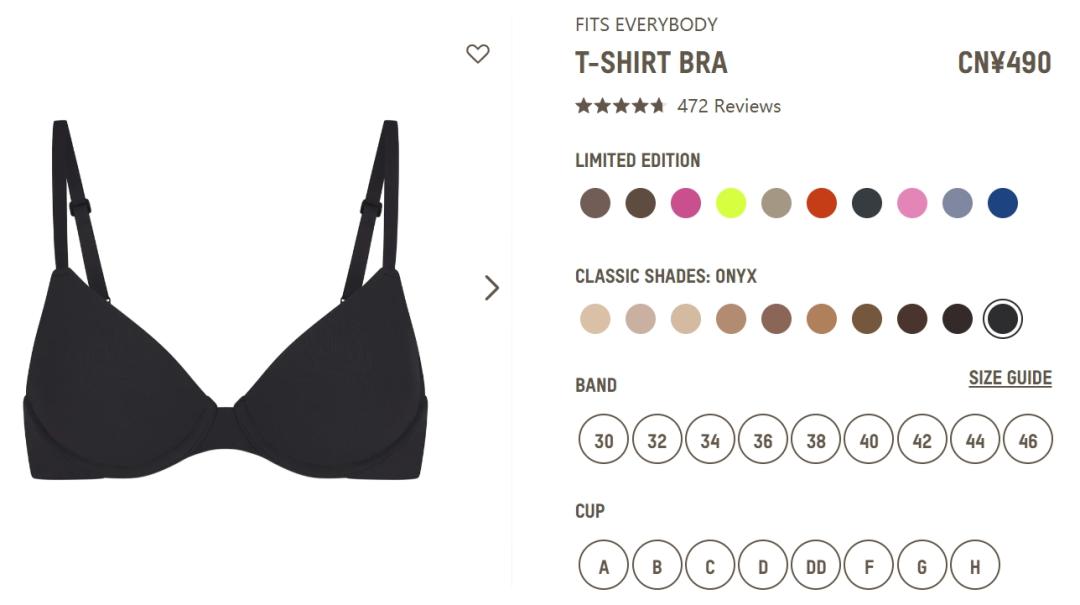
Task: Select band size 30
Action: 603,439
